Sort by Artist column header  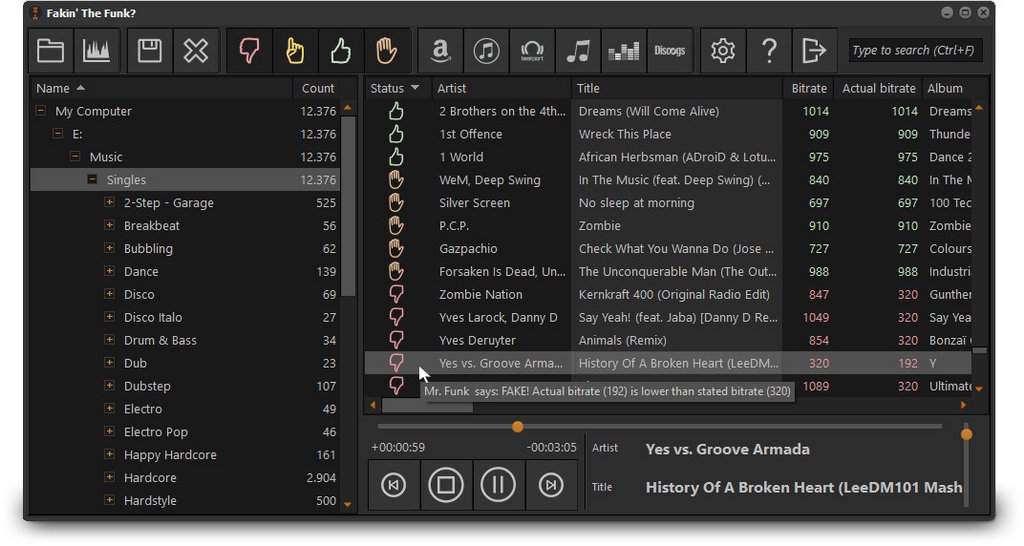click(x=500, y=88)
